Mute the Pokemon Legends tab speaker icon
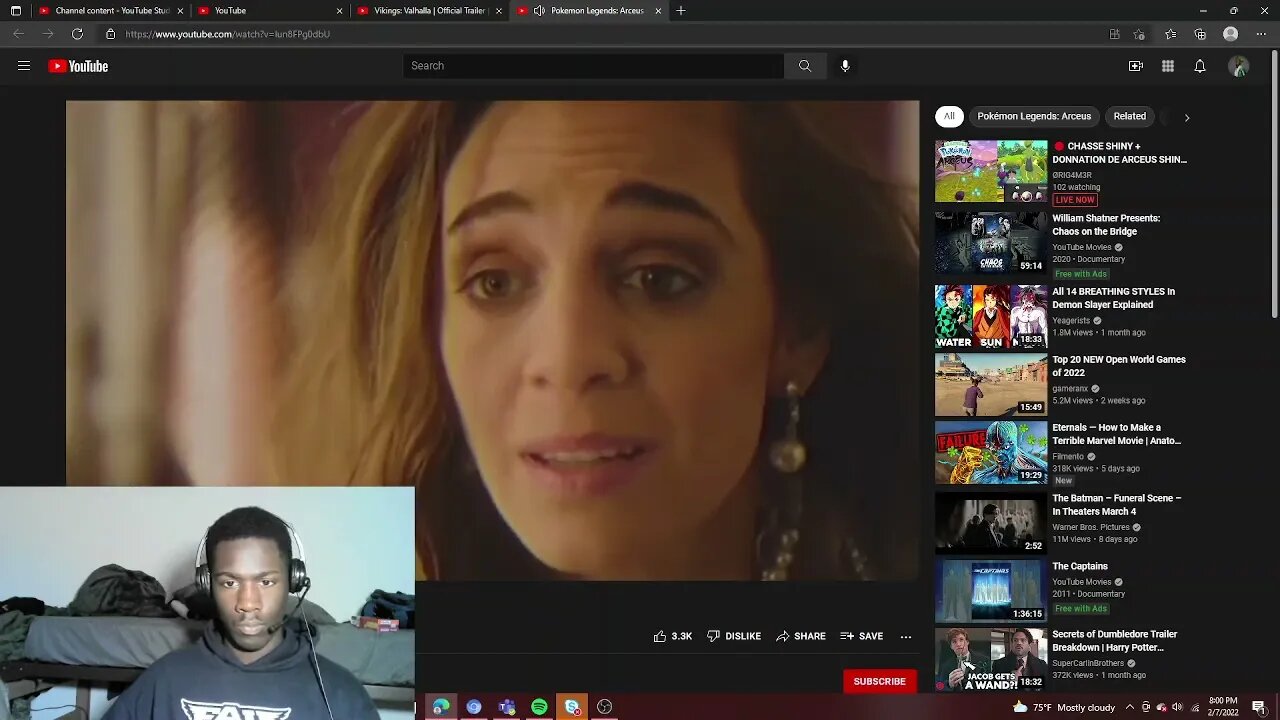Viewport: 1280px width, 720px height. (539, 10)
